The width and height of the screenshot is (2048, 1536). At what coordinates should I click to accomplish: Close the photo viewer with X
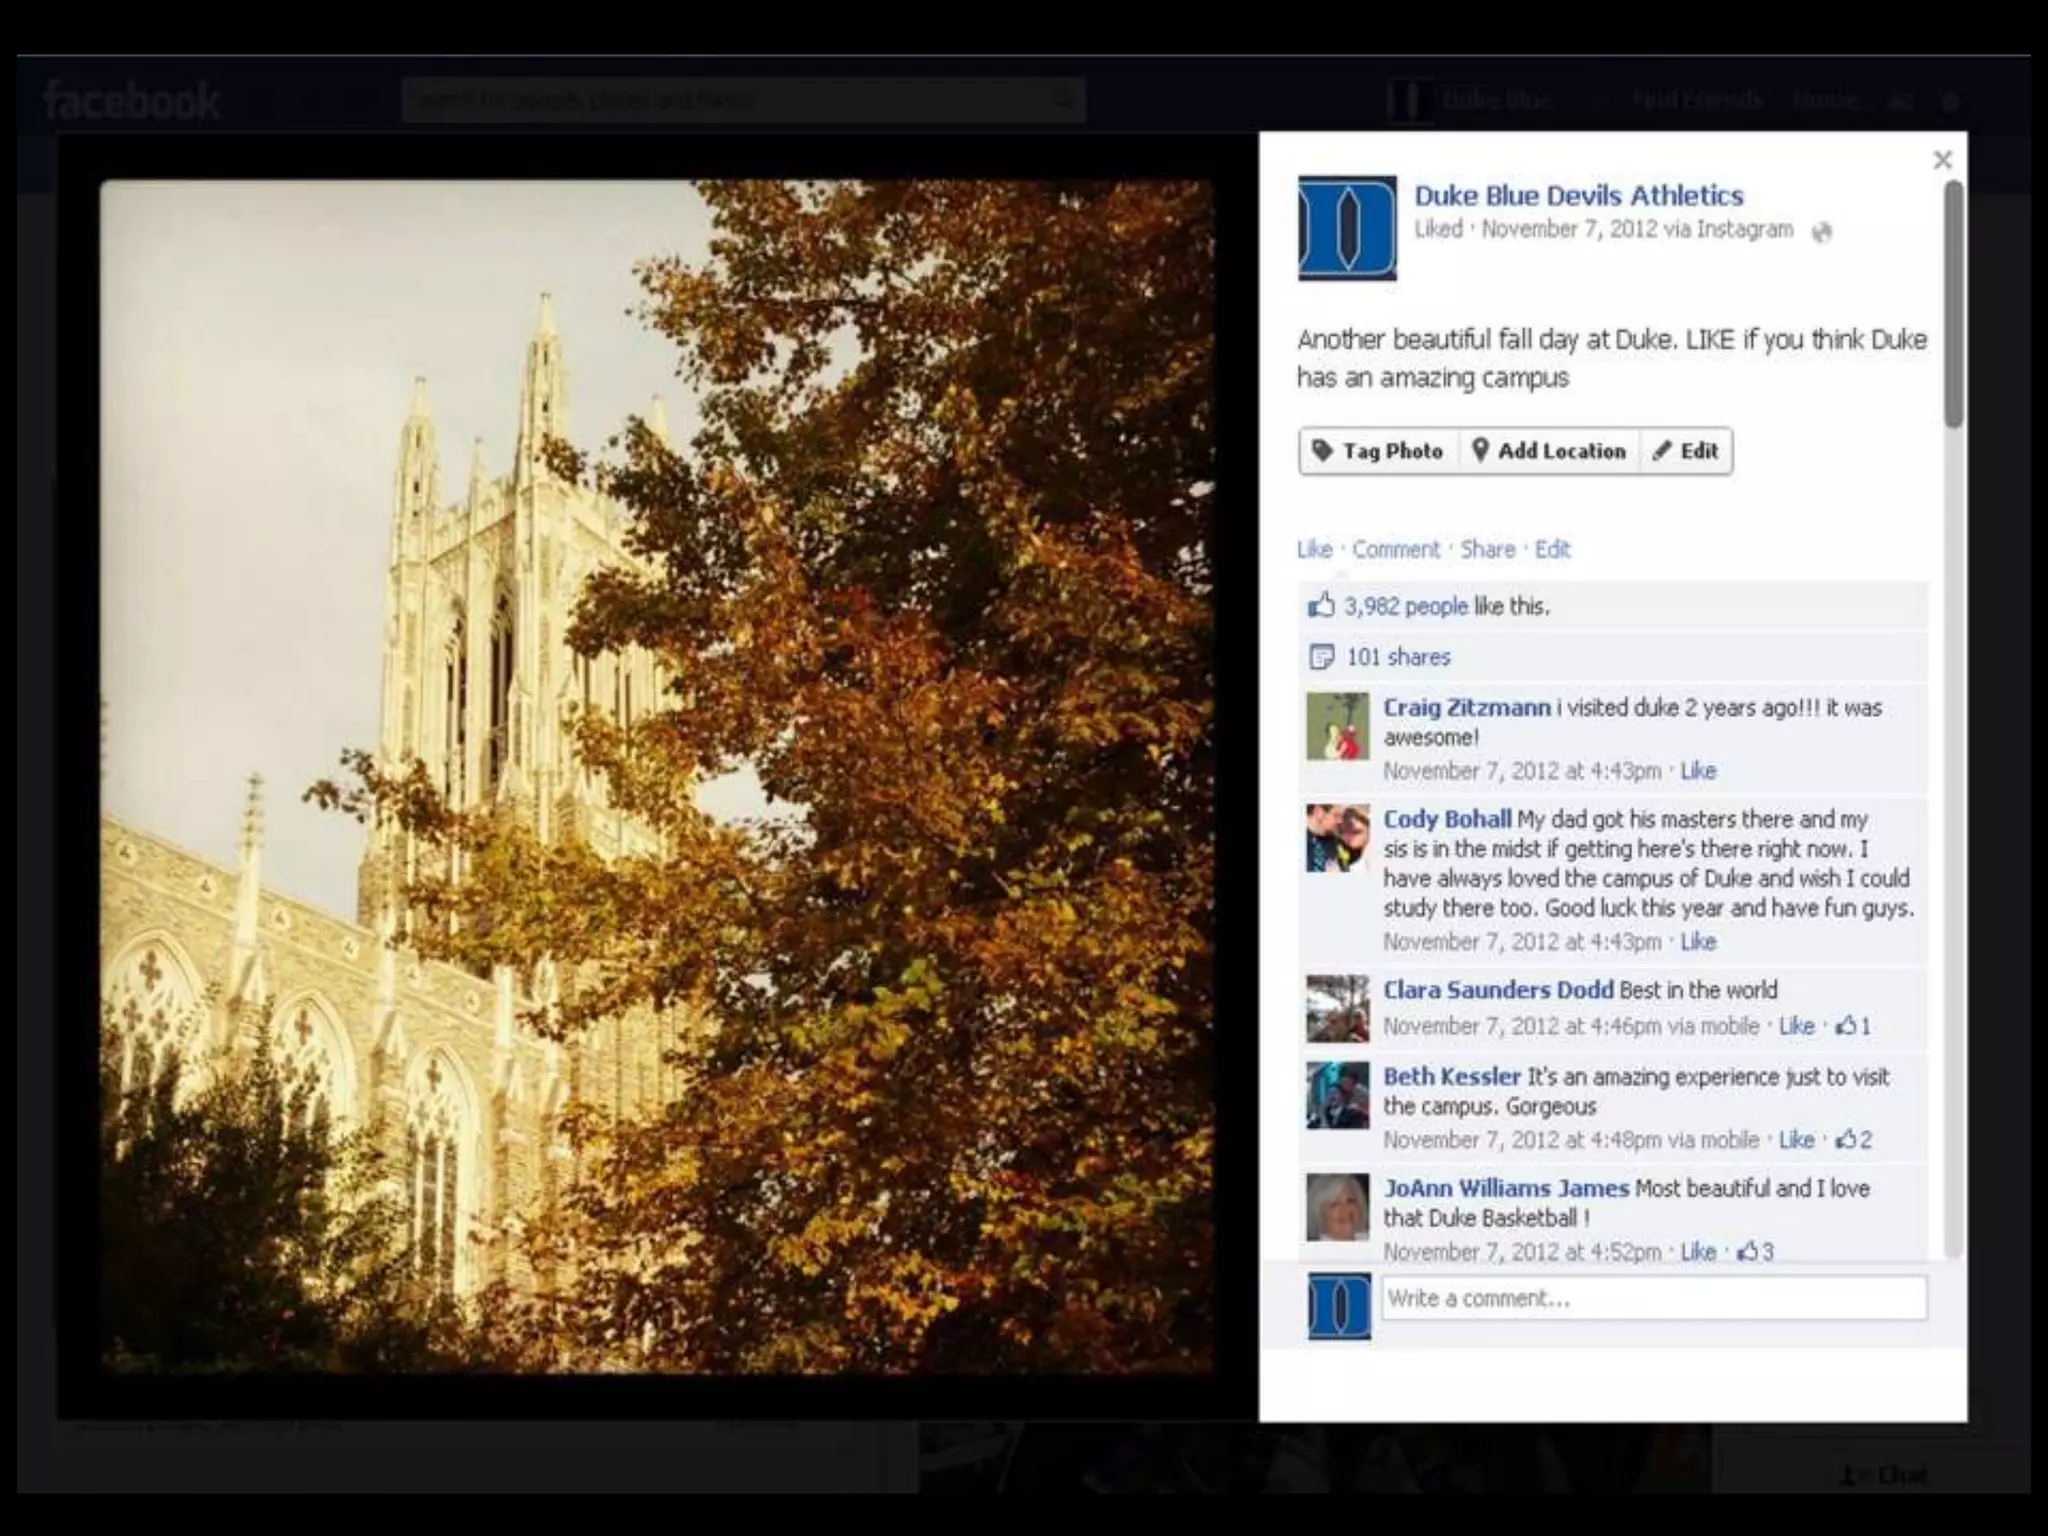(1942, 160)
